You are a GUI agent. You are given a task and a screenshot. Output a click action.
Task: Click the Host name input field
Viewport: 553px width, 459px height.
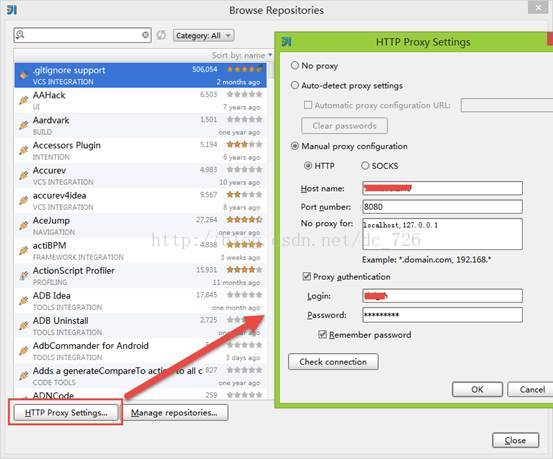tap(442, 188)
